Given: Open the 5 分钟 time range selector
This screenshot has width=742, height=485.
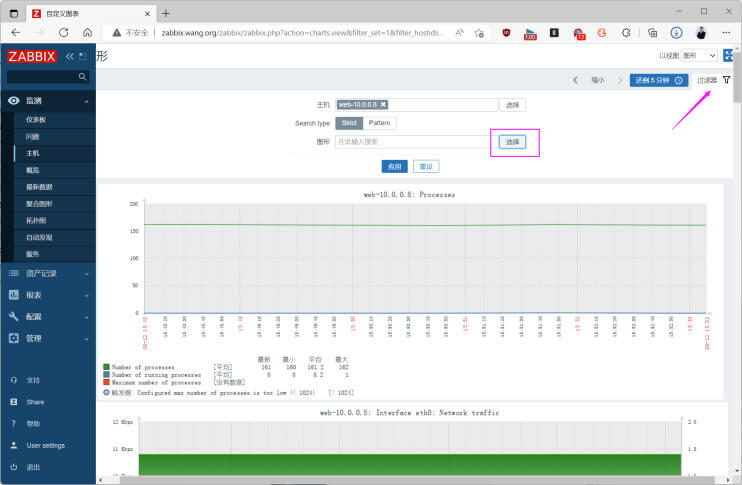Looking at the screenshot, I should click(x=659, y=80).
